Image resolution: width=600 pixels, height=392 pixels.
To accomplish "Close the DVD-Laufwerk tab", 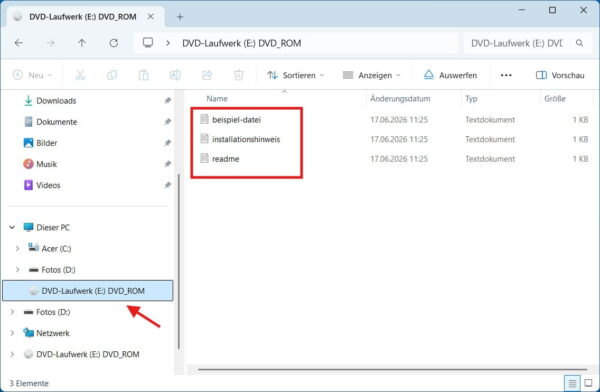I will click(x=151, y=17).
